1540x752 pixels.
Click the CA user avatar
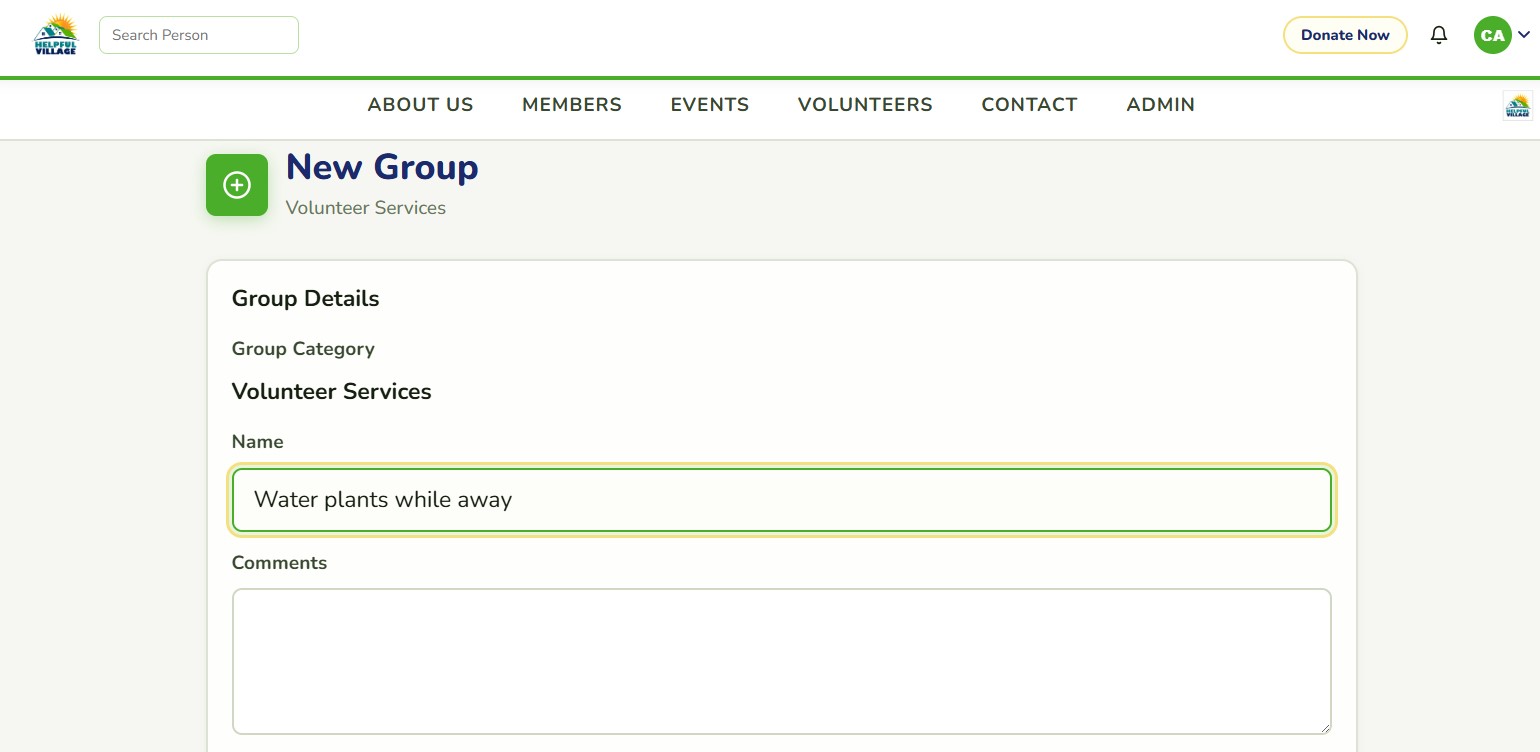[x=1492, y=35]
